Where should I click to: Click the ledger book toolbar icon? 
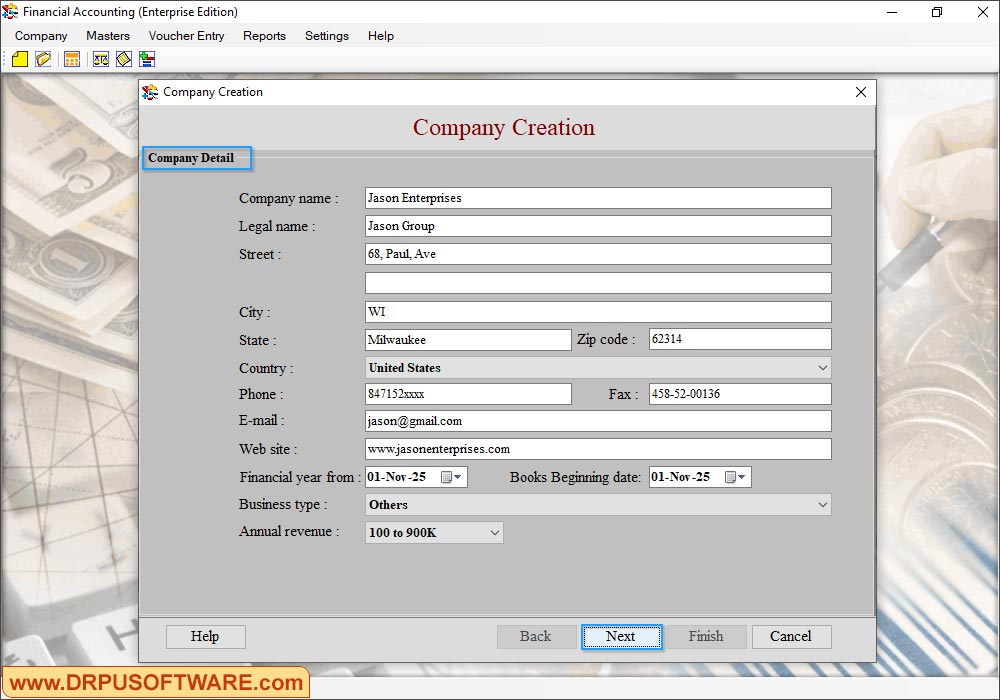pyautogui.click(x=123, y=59)
